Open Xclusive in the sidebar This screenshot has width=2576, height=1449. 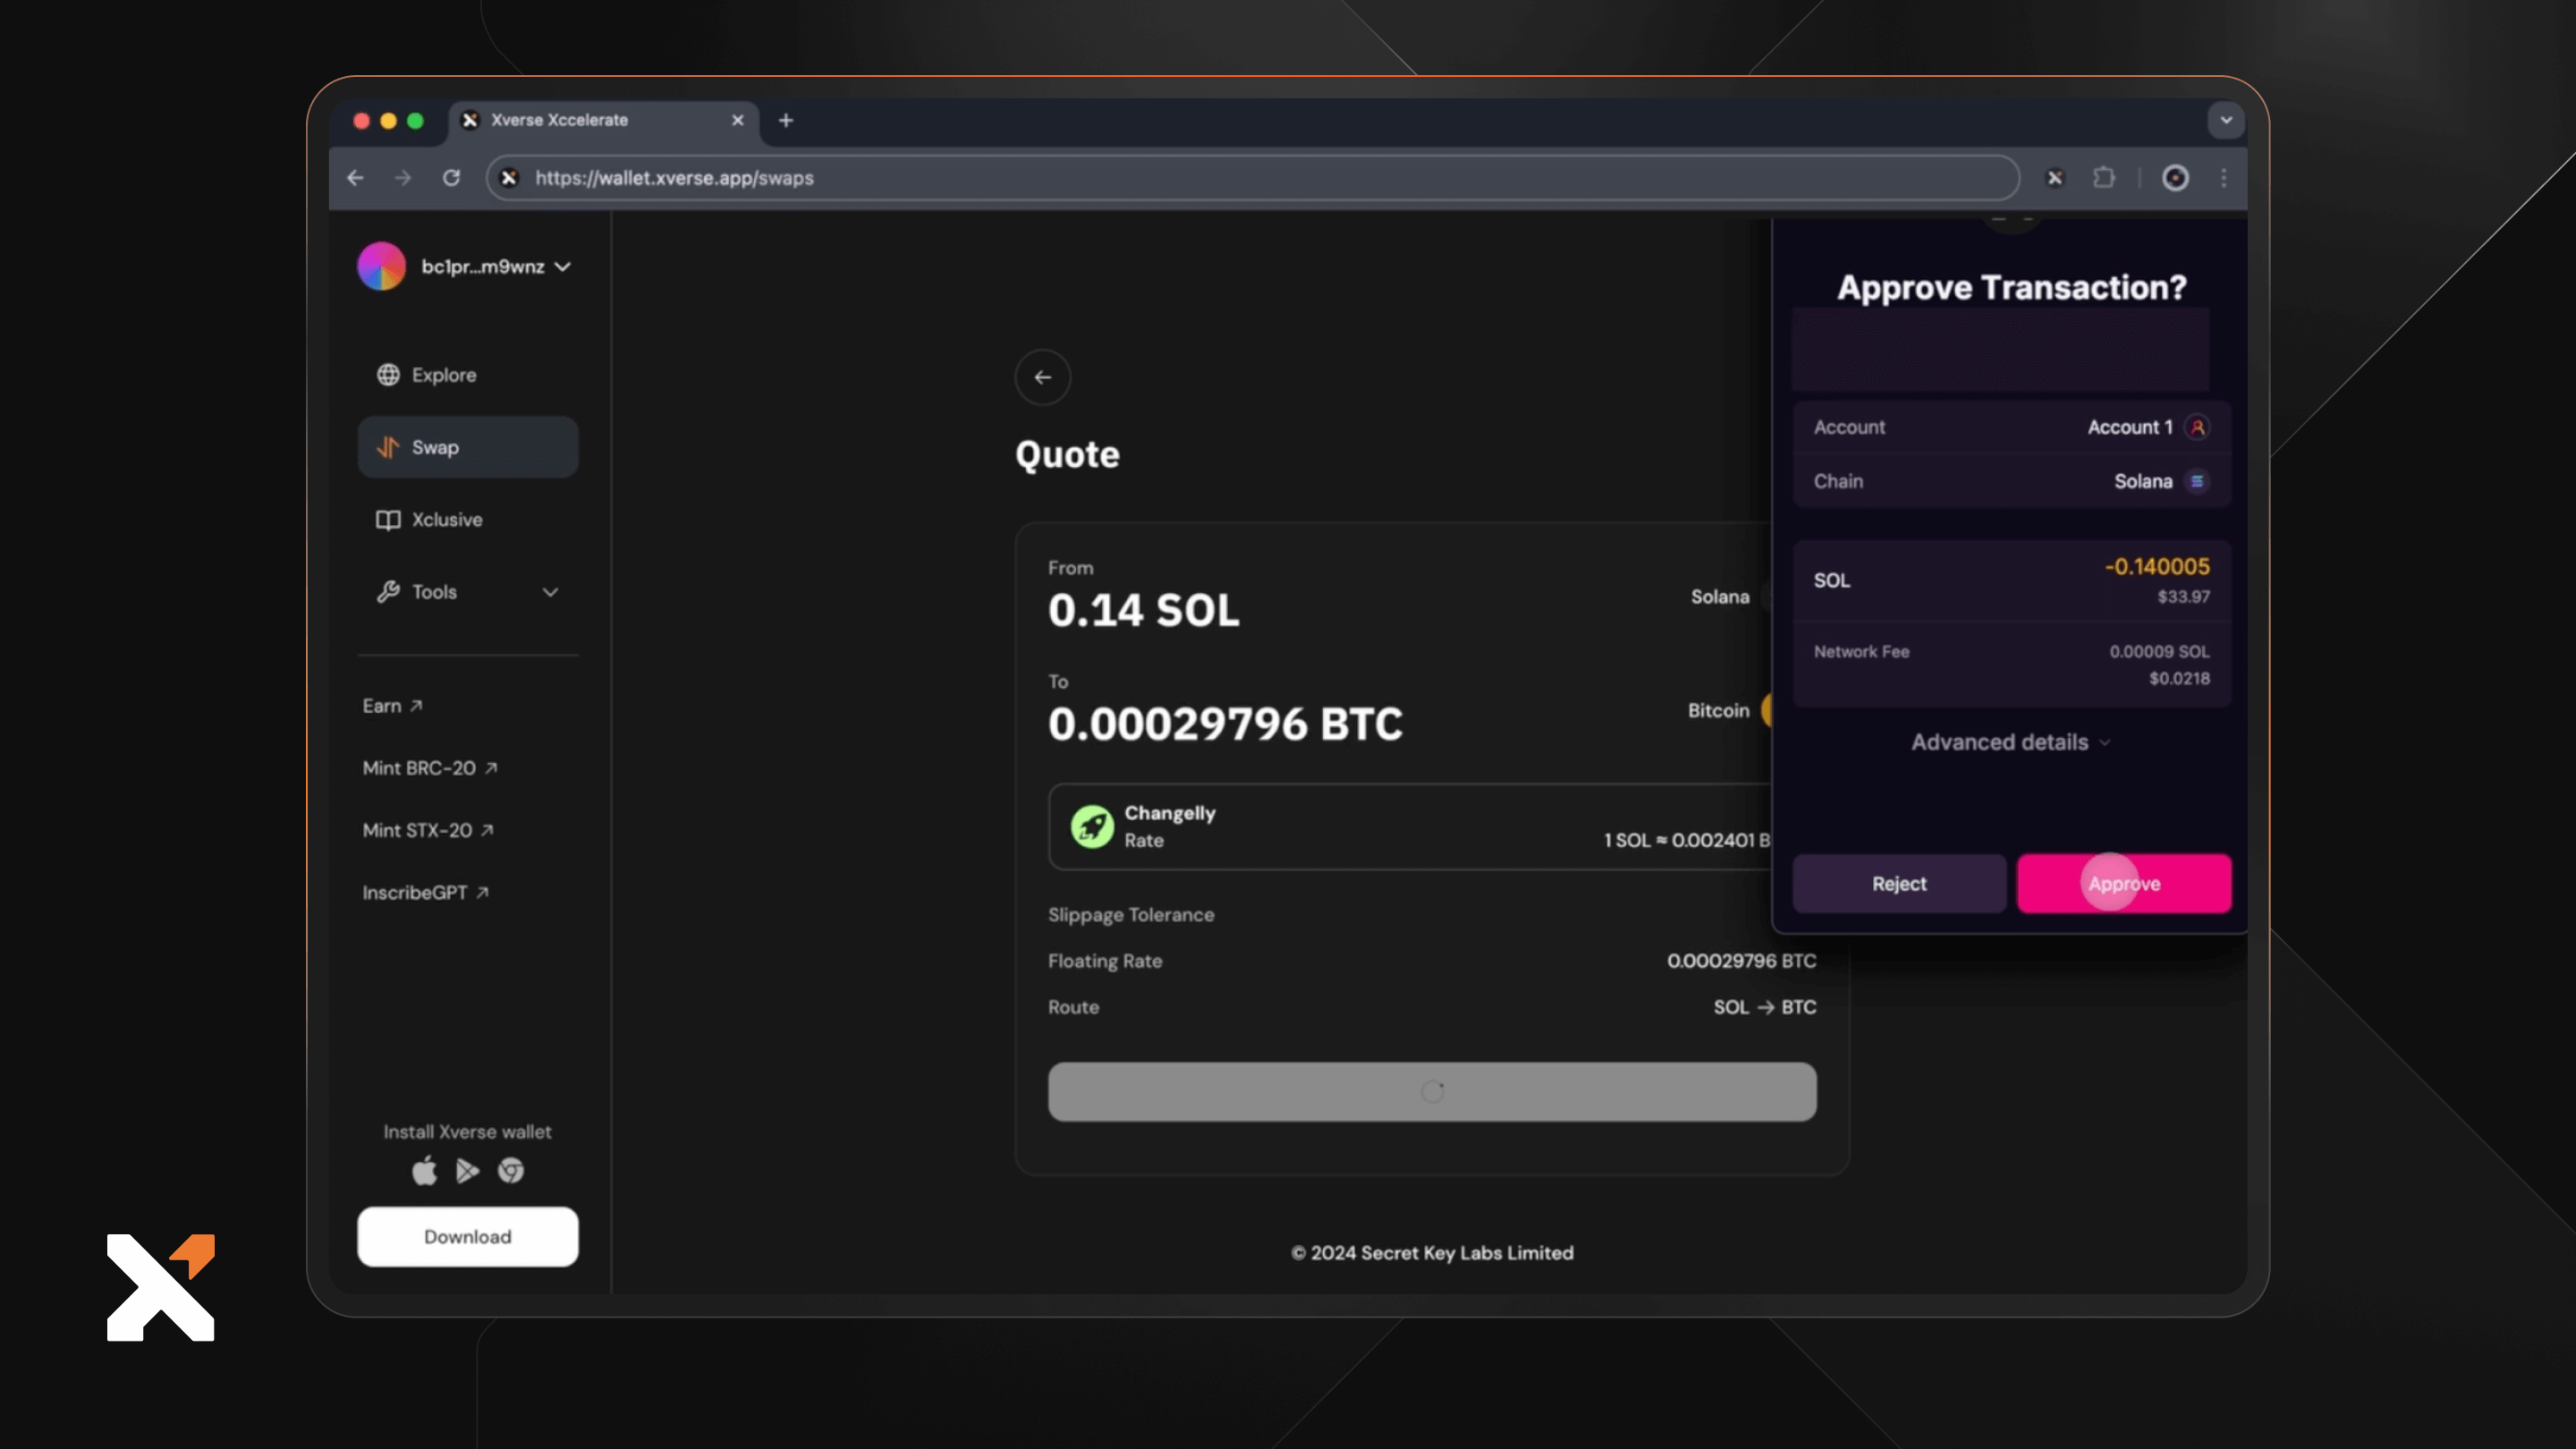click(x=467, y=520)
